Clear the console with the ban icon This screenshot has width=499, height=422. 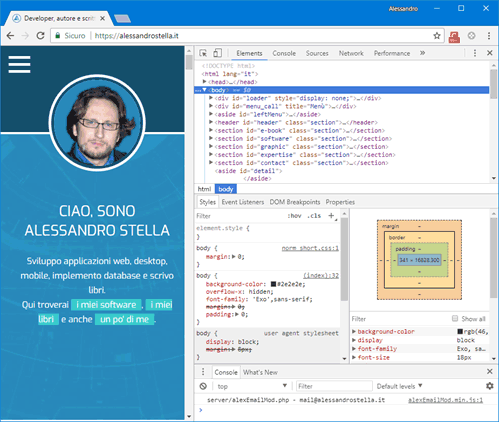(203, 386)
